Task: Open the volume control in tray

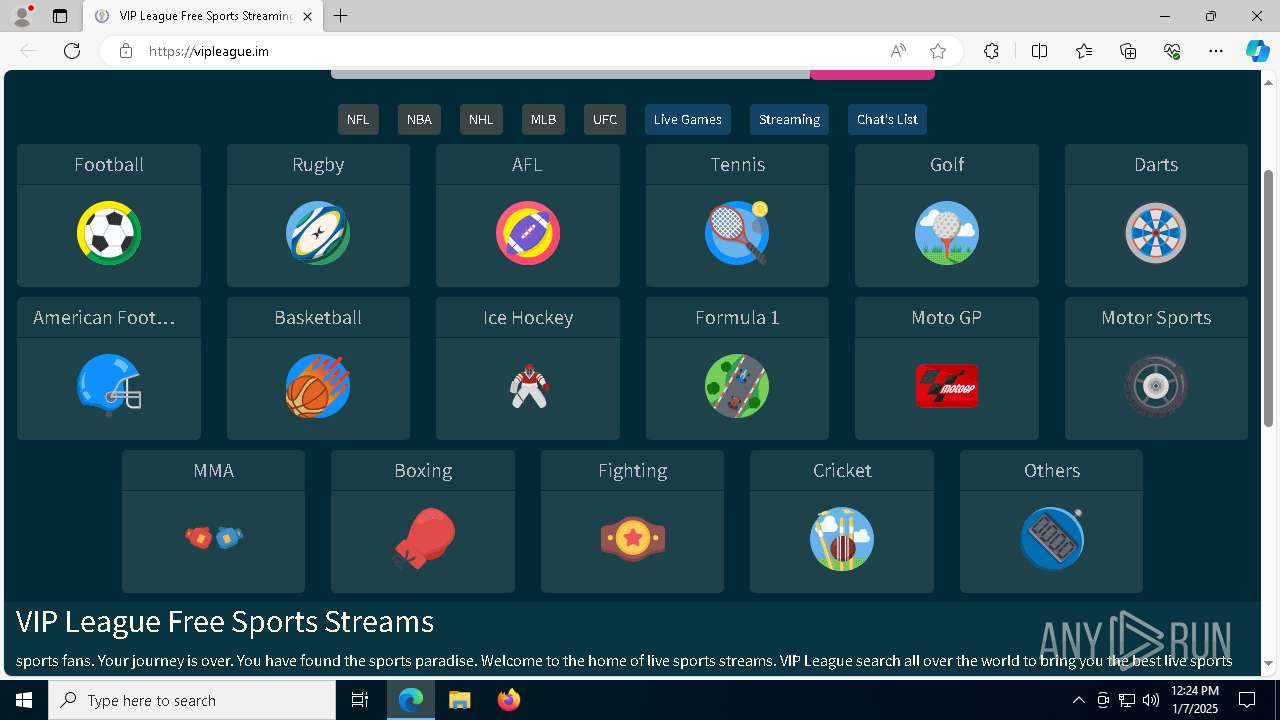Action: coord(1151,700)
